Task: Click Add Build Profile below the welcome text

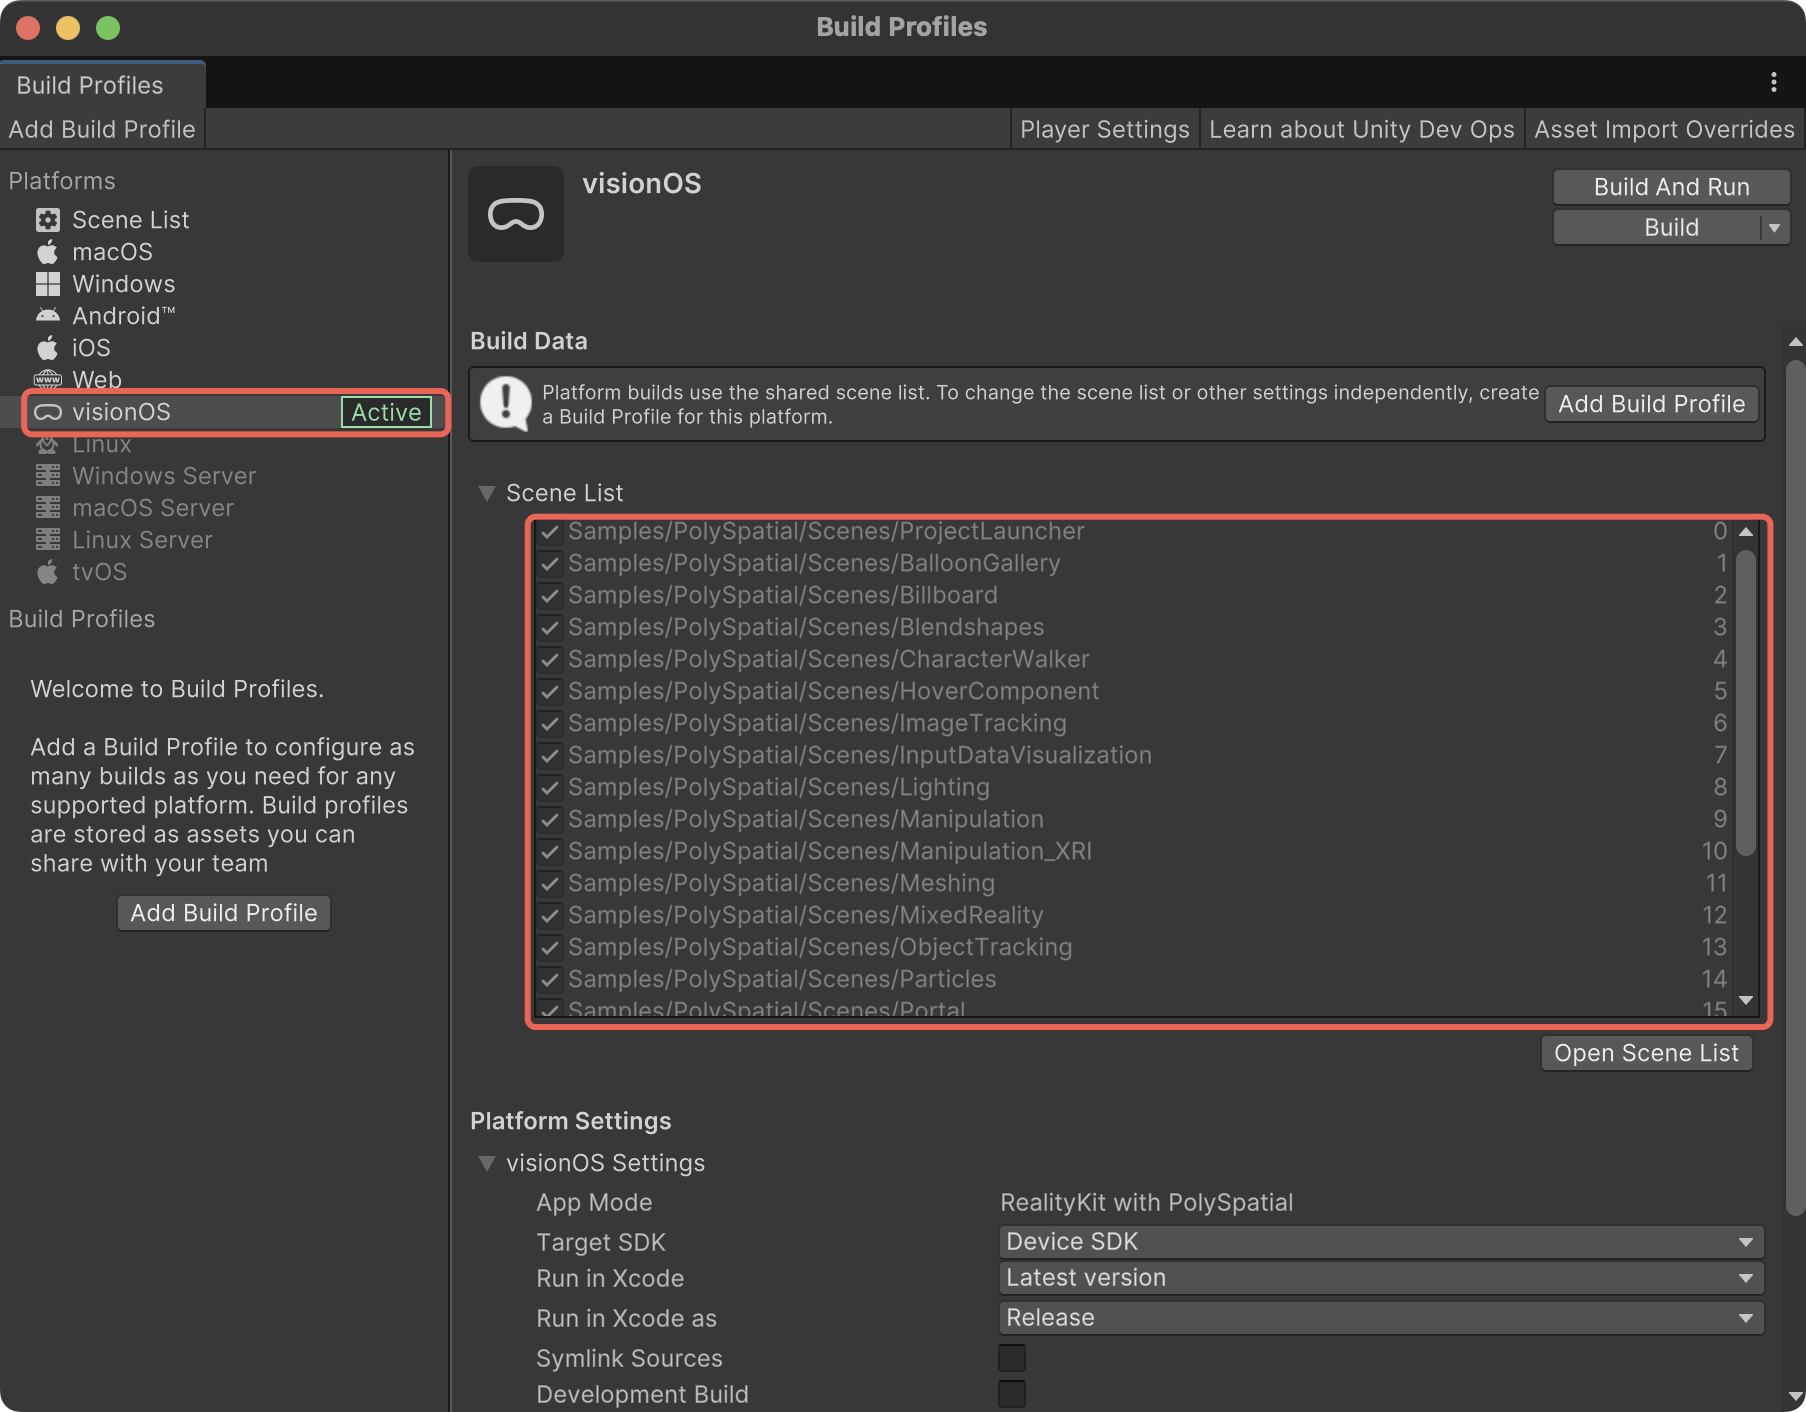Action: (224, 913)
